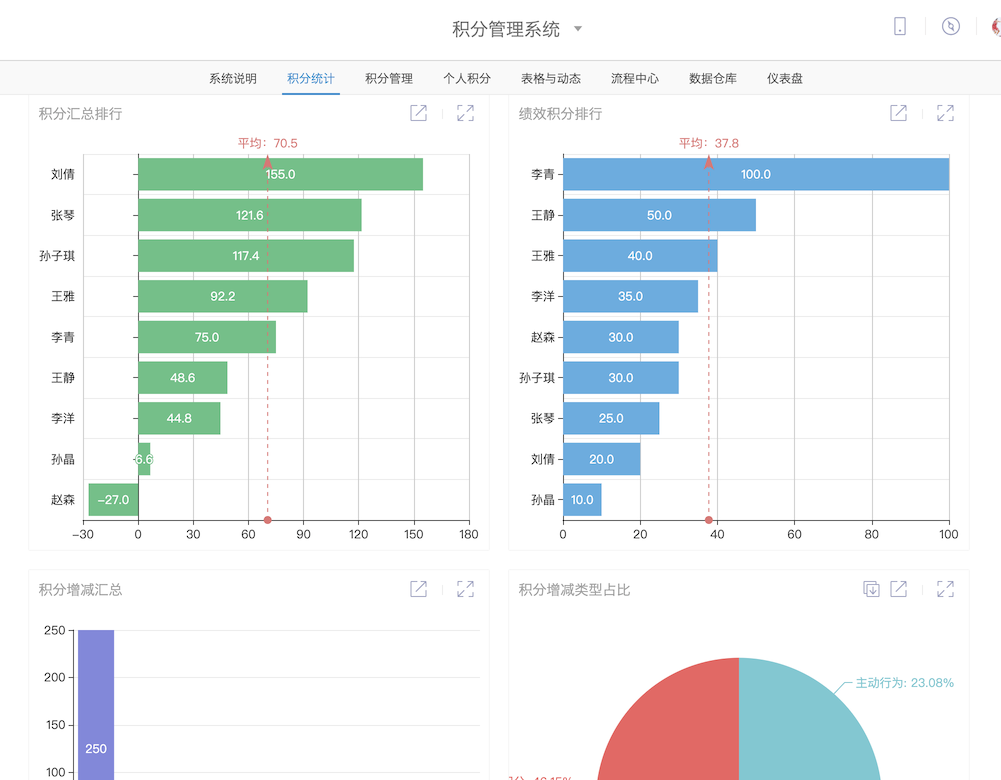The height and width of the screenshot is (780, 1001).
Task: Click the 绩效积分排行 panel title
Action: 561,114
